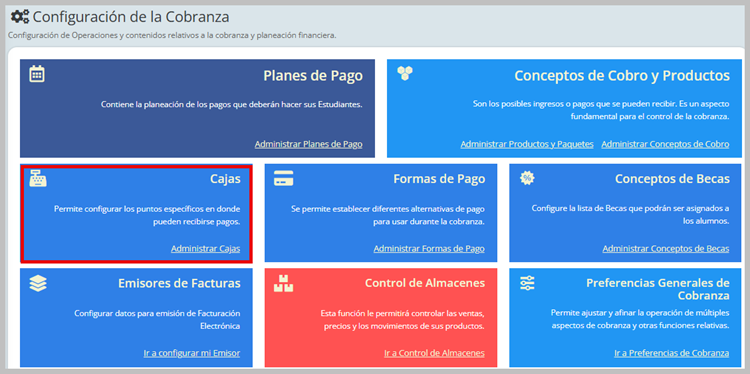Click the Formas de Pago card title
The width and height of the screenshot is (750, 374).
(439, 179)
